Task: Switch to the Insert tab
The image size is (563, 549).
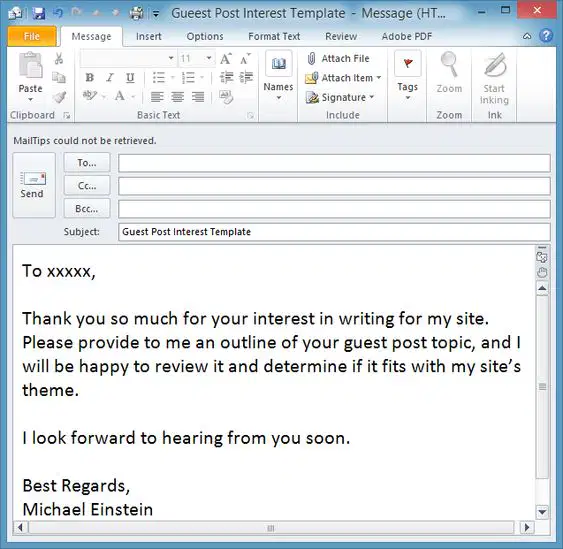Action: click(149, 36)
